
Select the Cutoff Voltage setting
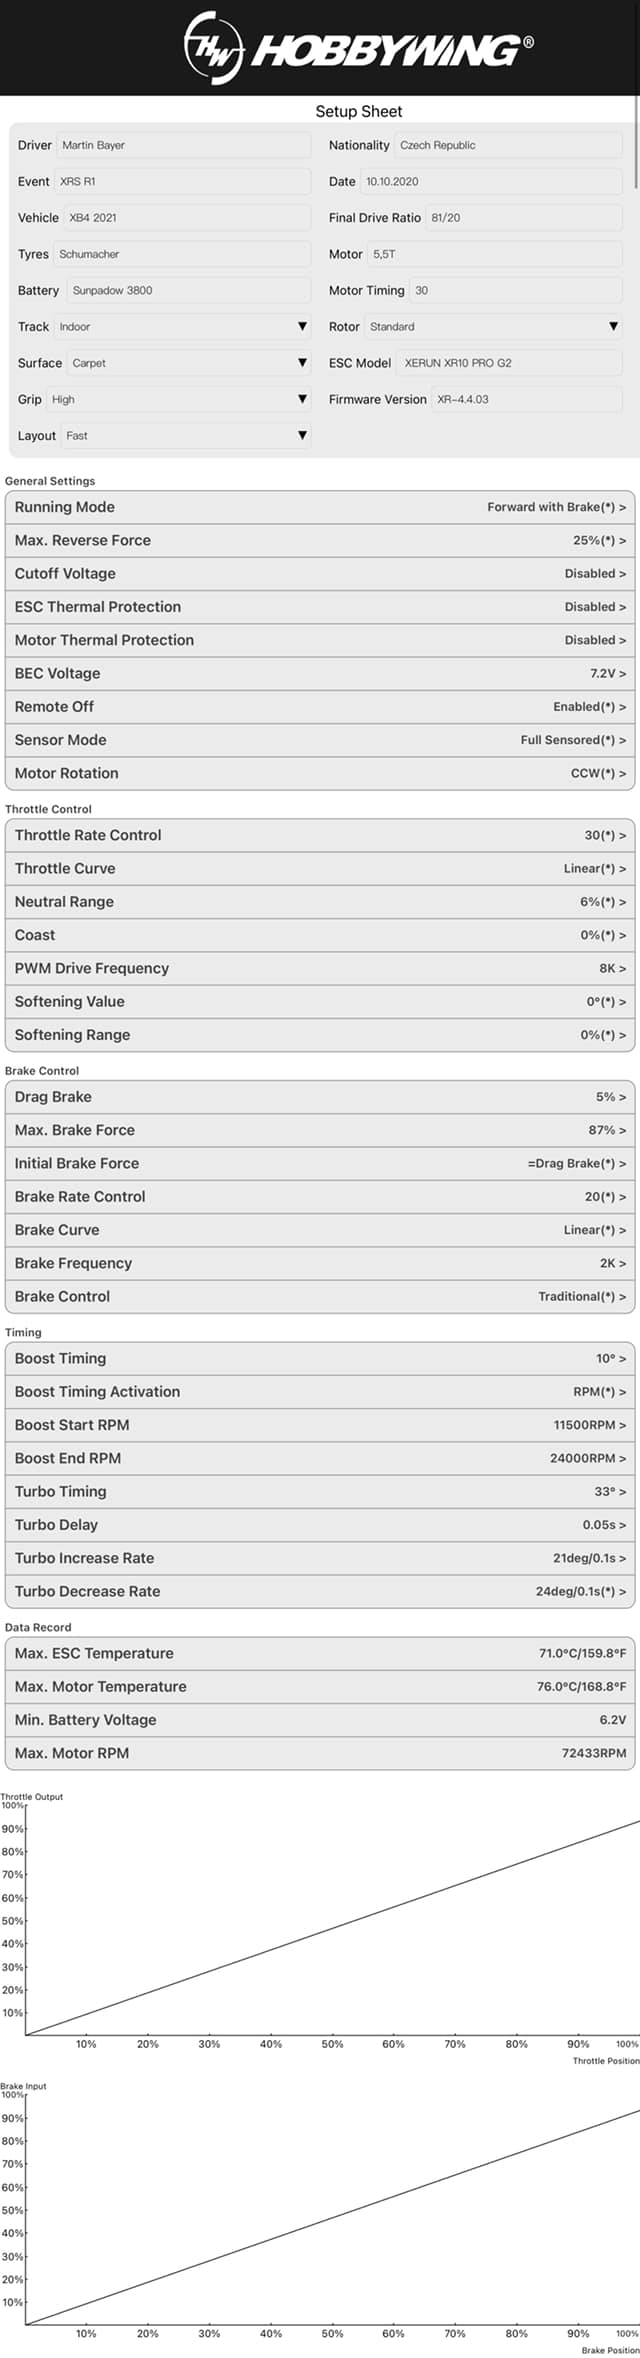pyautogui.click(x=320, y=574)
